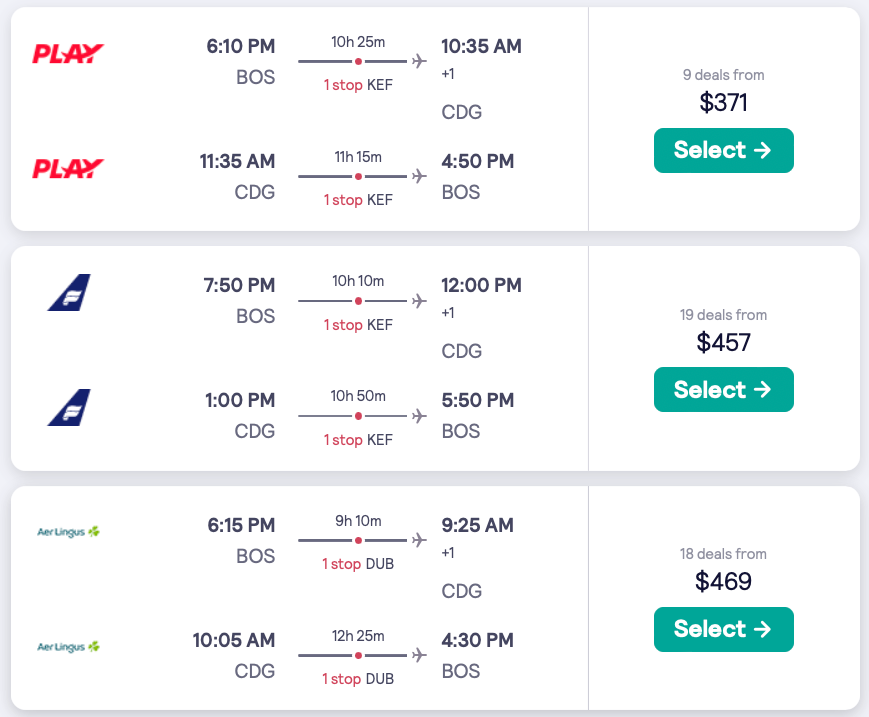
Task: Click the 4:30 PM BOS arrival time
Action: (477, 640)
